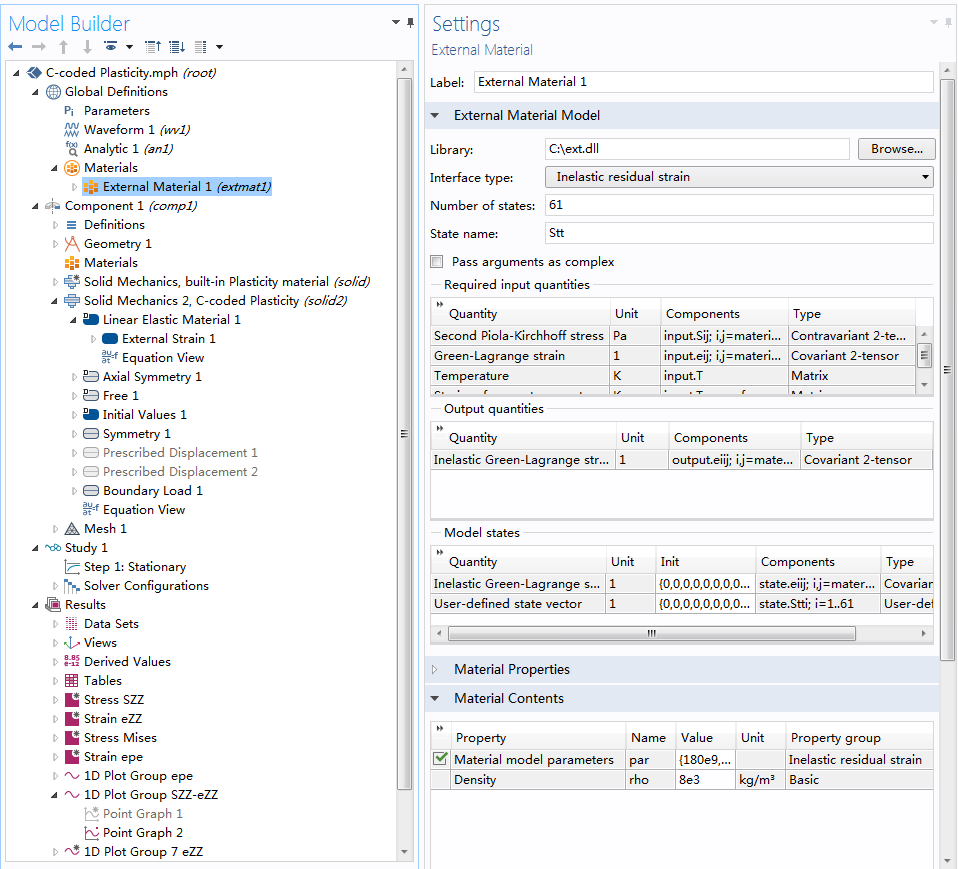The image size is (958, 869).
Task: Select the Geometry 1 node
Action: [117, 244]
